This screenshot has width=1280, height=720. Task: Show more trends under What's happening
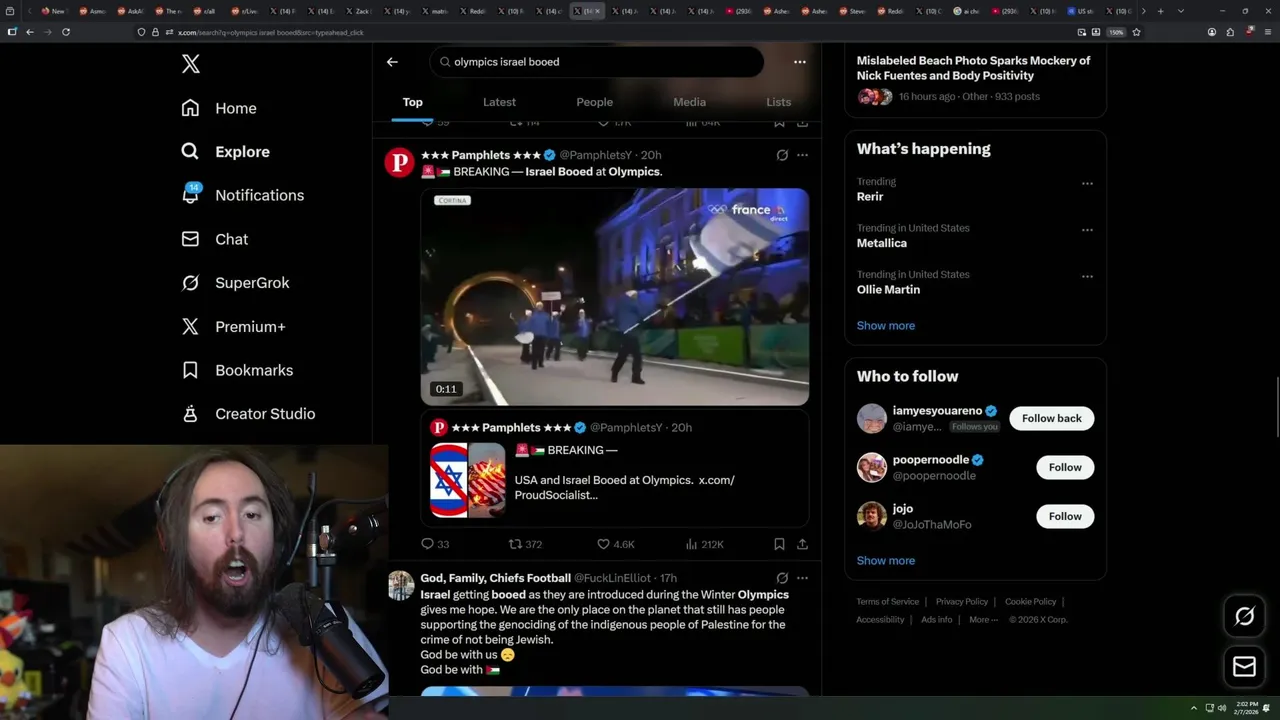coord(885,325)
